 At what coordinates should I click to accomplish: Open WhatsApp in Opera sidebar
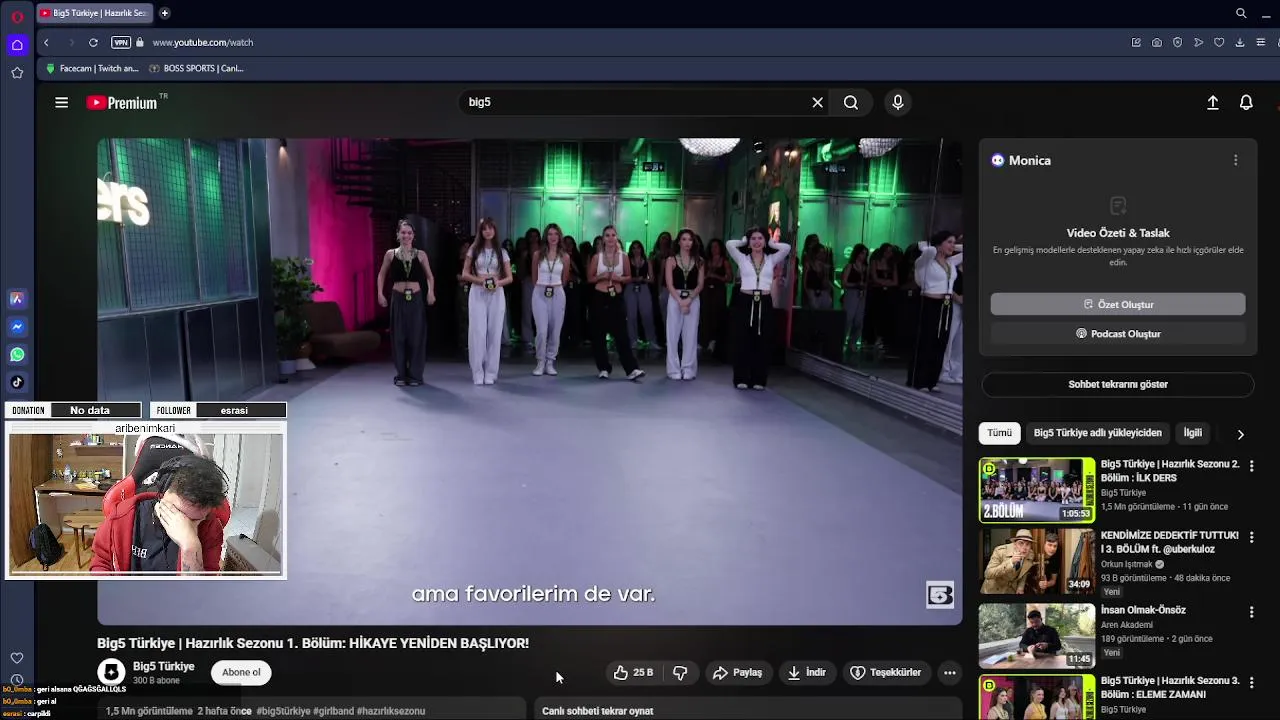tap(17, 355)
